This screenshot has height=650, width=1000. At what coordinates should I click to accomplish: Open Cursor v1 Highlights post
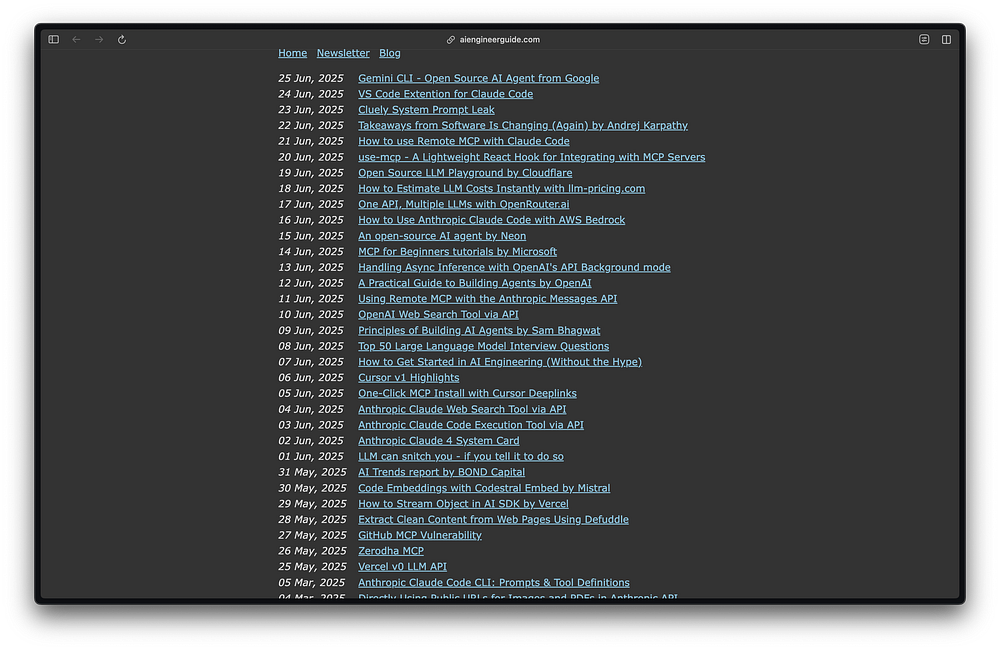[x=408, y=378]
